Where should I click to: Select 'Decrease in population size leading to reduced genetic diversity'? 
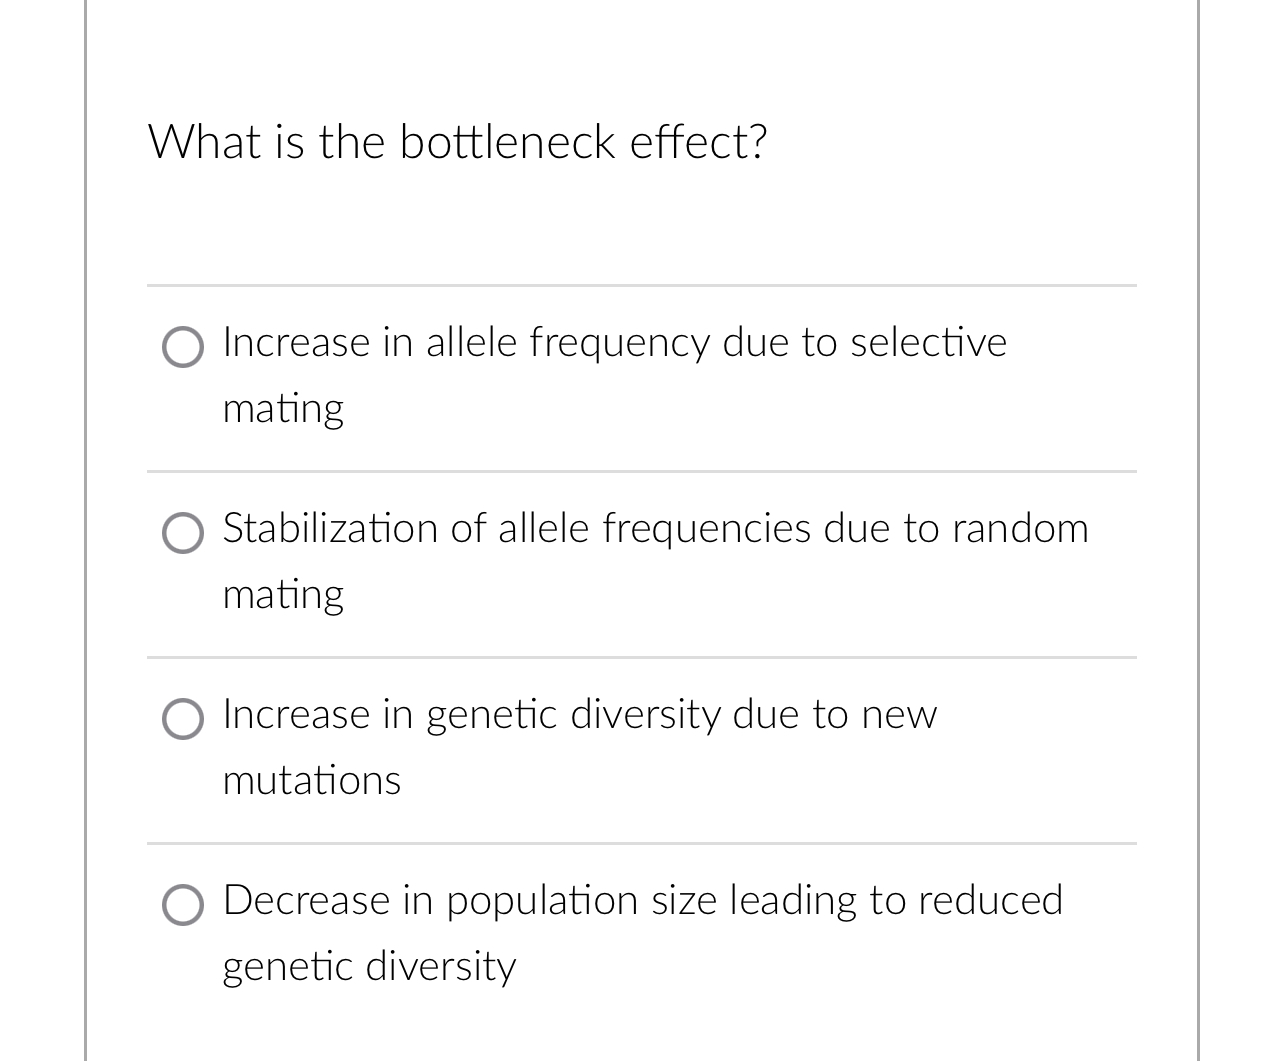click(183, 905)
